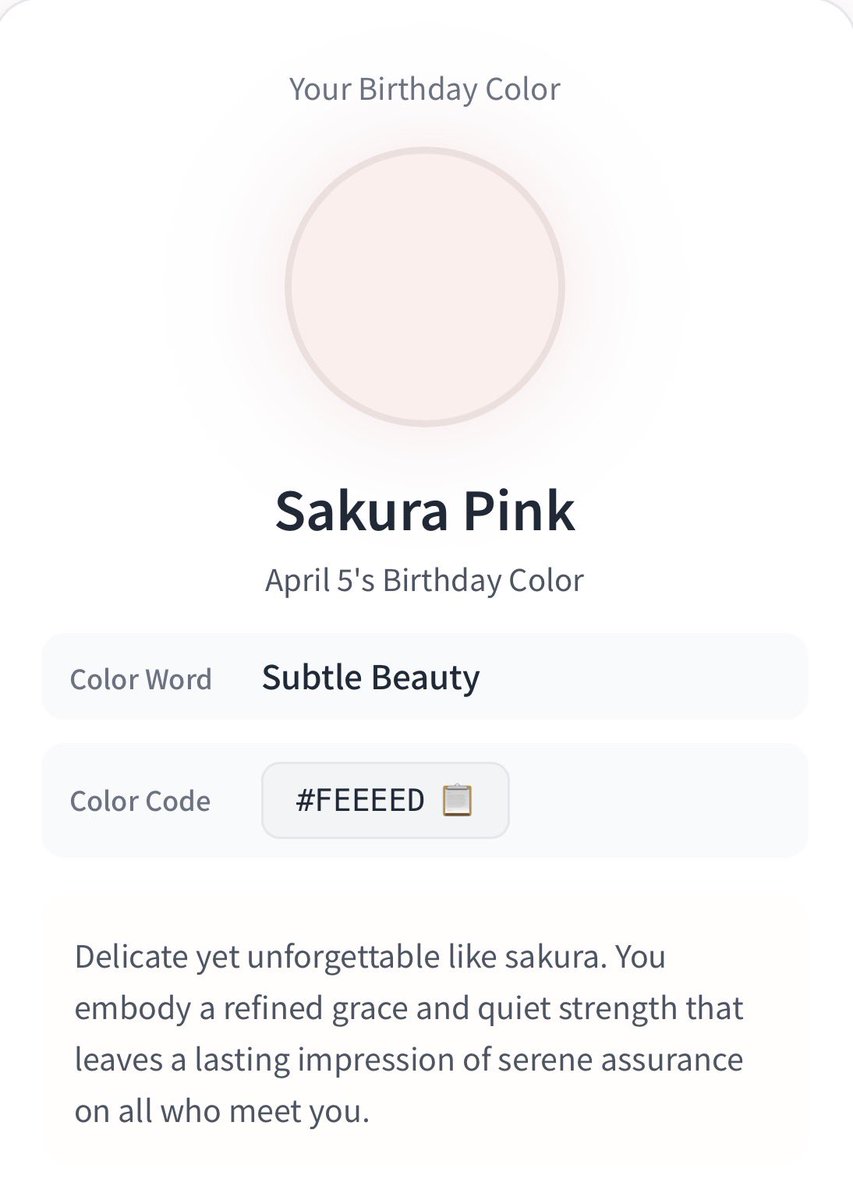This screenshot has height=1200, width=853.
Task: Click empty space in the Color Word row
Action: point(640,678)
